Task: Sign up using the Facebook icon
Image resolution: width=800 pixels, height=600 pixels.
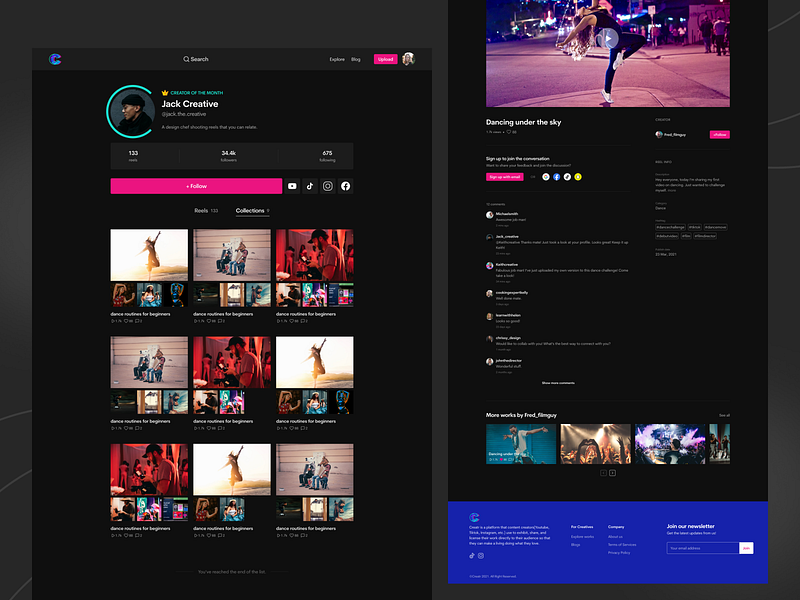Action: click(x=557, y=177)
